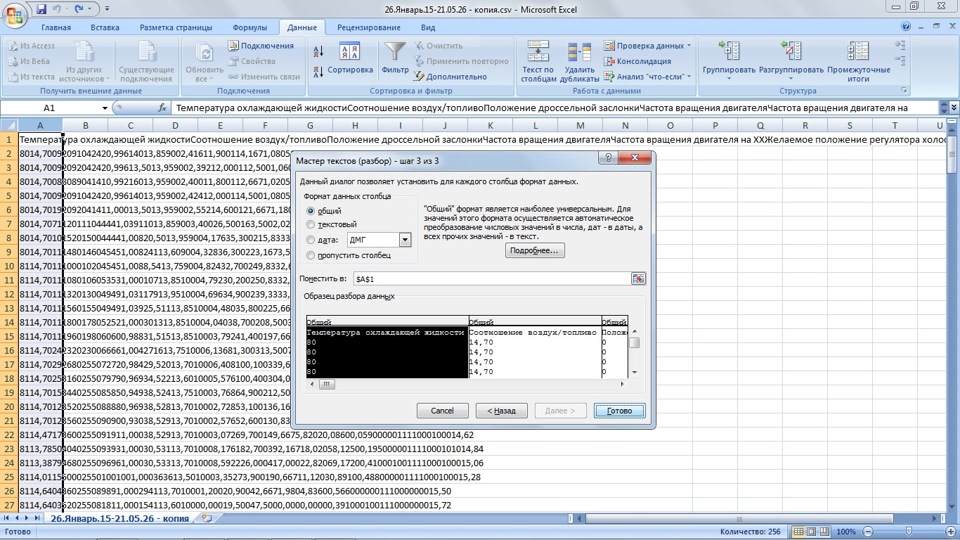960x540 pixels.
Task: Import data Из Веба
Action: (29, 61)
